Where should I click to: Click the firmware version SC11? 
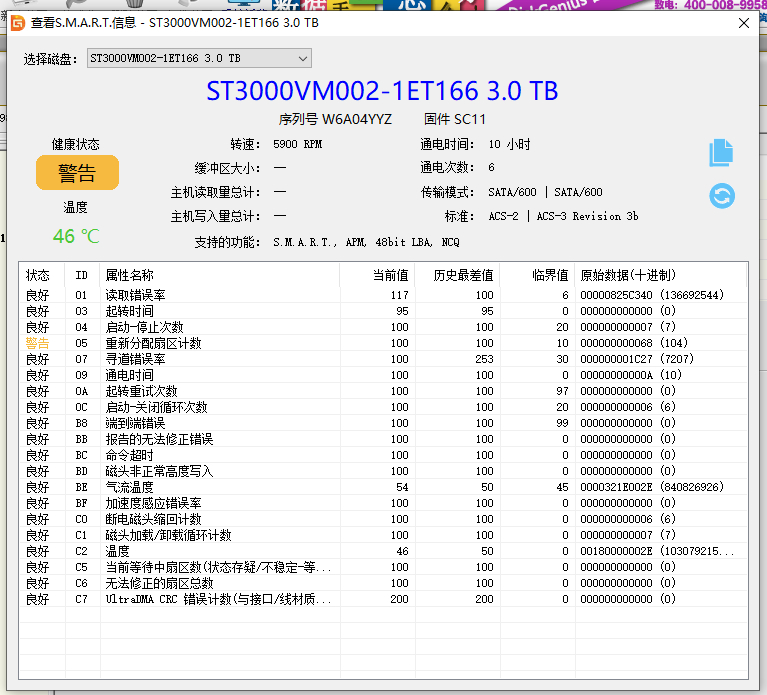point(470,119)
